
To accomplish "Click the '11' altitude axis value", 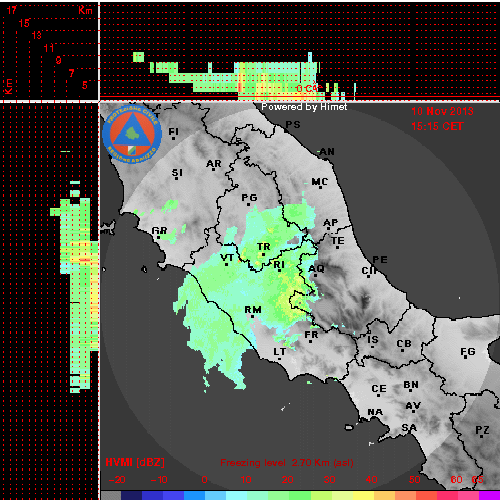I will coord(49,48).
